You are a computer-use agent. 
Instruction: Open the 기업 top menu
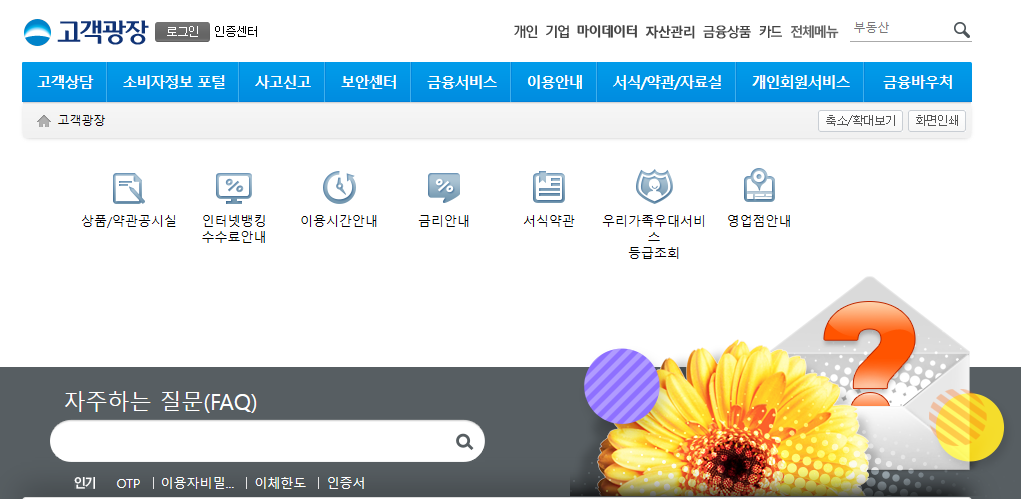pos(557,32)
